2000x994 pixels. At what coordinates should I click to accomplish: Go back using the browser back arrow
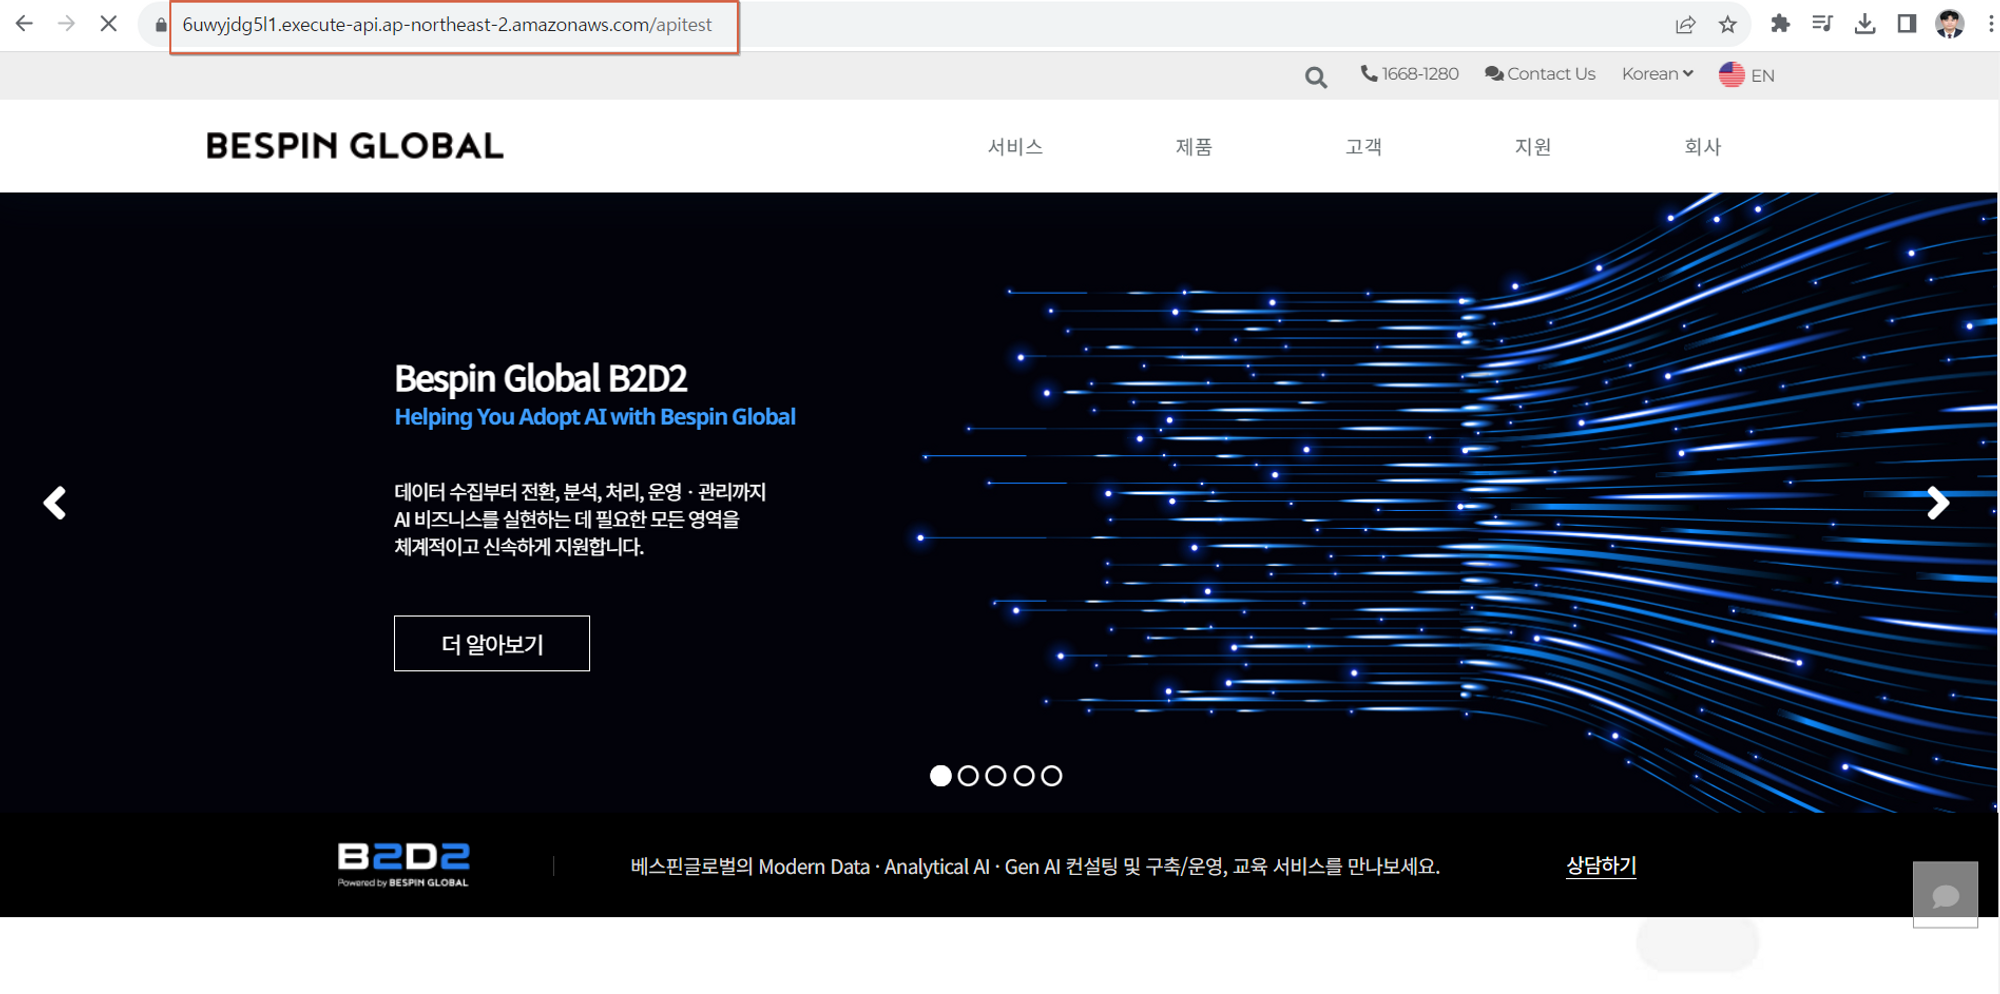[24, 23]
